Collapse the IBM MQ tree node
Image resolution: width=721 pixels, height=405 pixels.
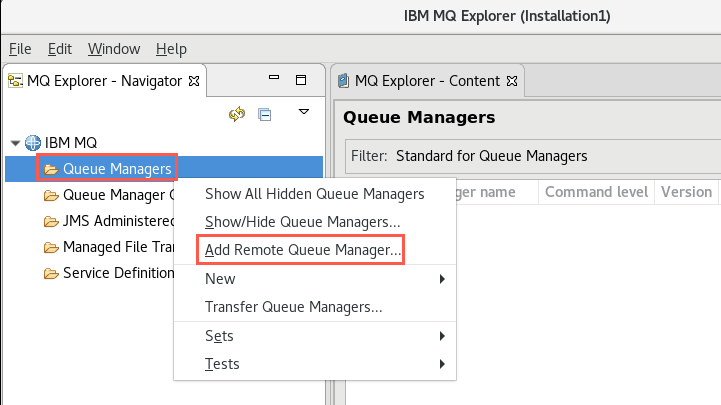pyautogui.click(x=15, y=143)
